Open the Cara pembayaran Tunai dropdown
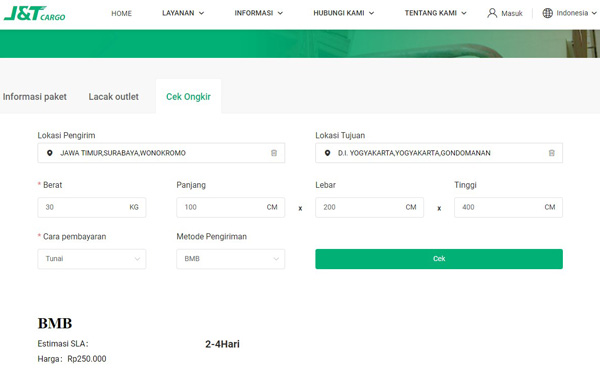The height and width of the screenshot is (369, 600). click(x=92, y=259)
